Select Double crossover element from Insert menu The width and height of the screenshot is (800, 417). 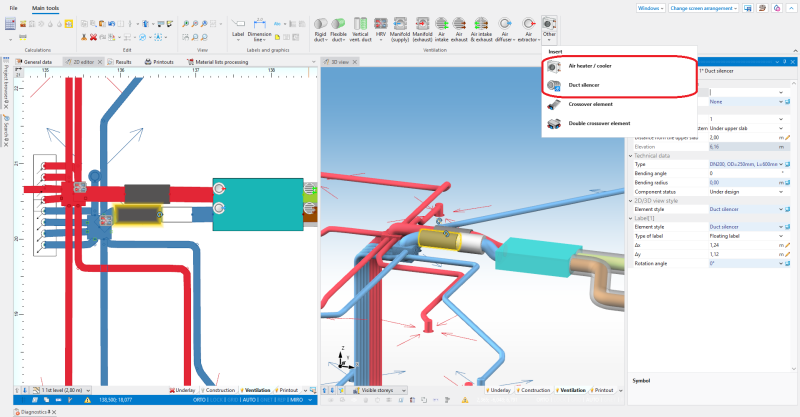pos(619,124)
